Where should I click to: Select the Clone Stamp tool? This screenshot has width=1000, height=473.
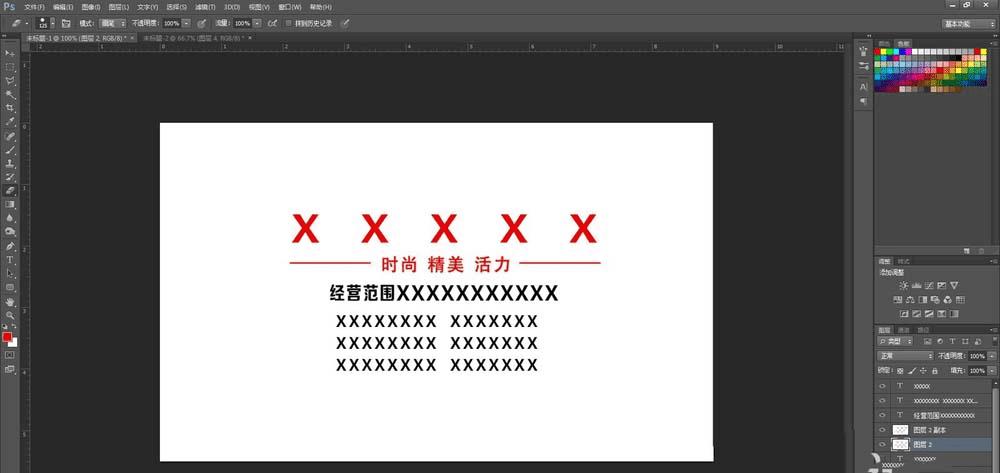coord(10,163)
